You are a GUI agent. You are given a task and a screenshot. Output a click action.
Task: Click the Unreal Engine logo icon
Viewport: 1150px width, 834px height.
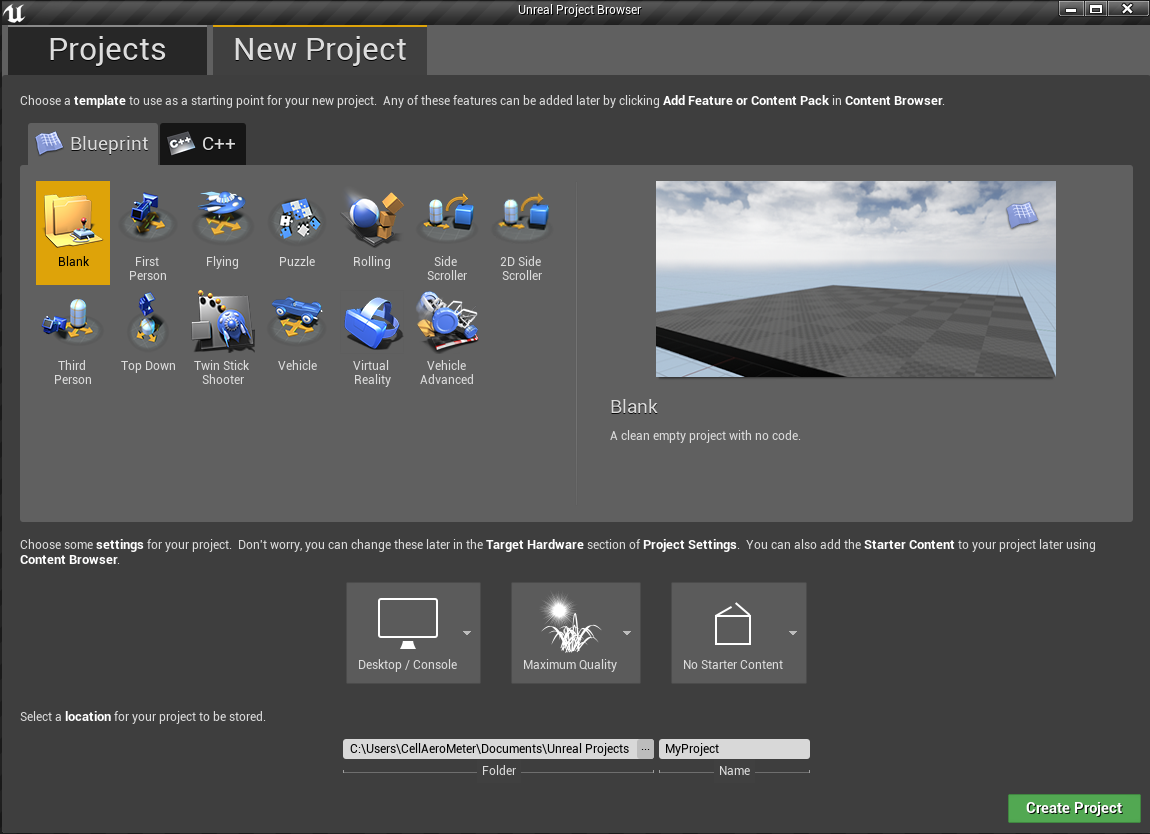[x=13, y=12]
